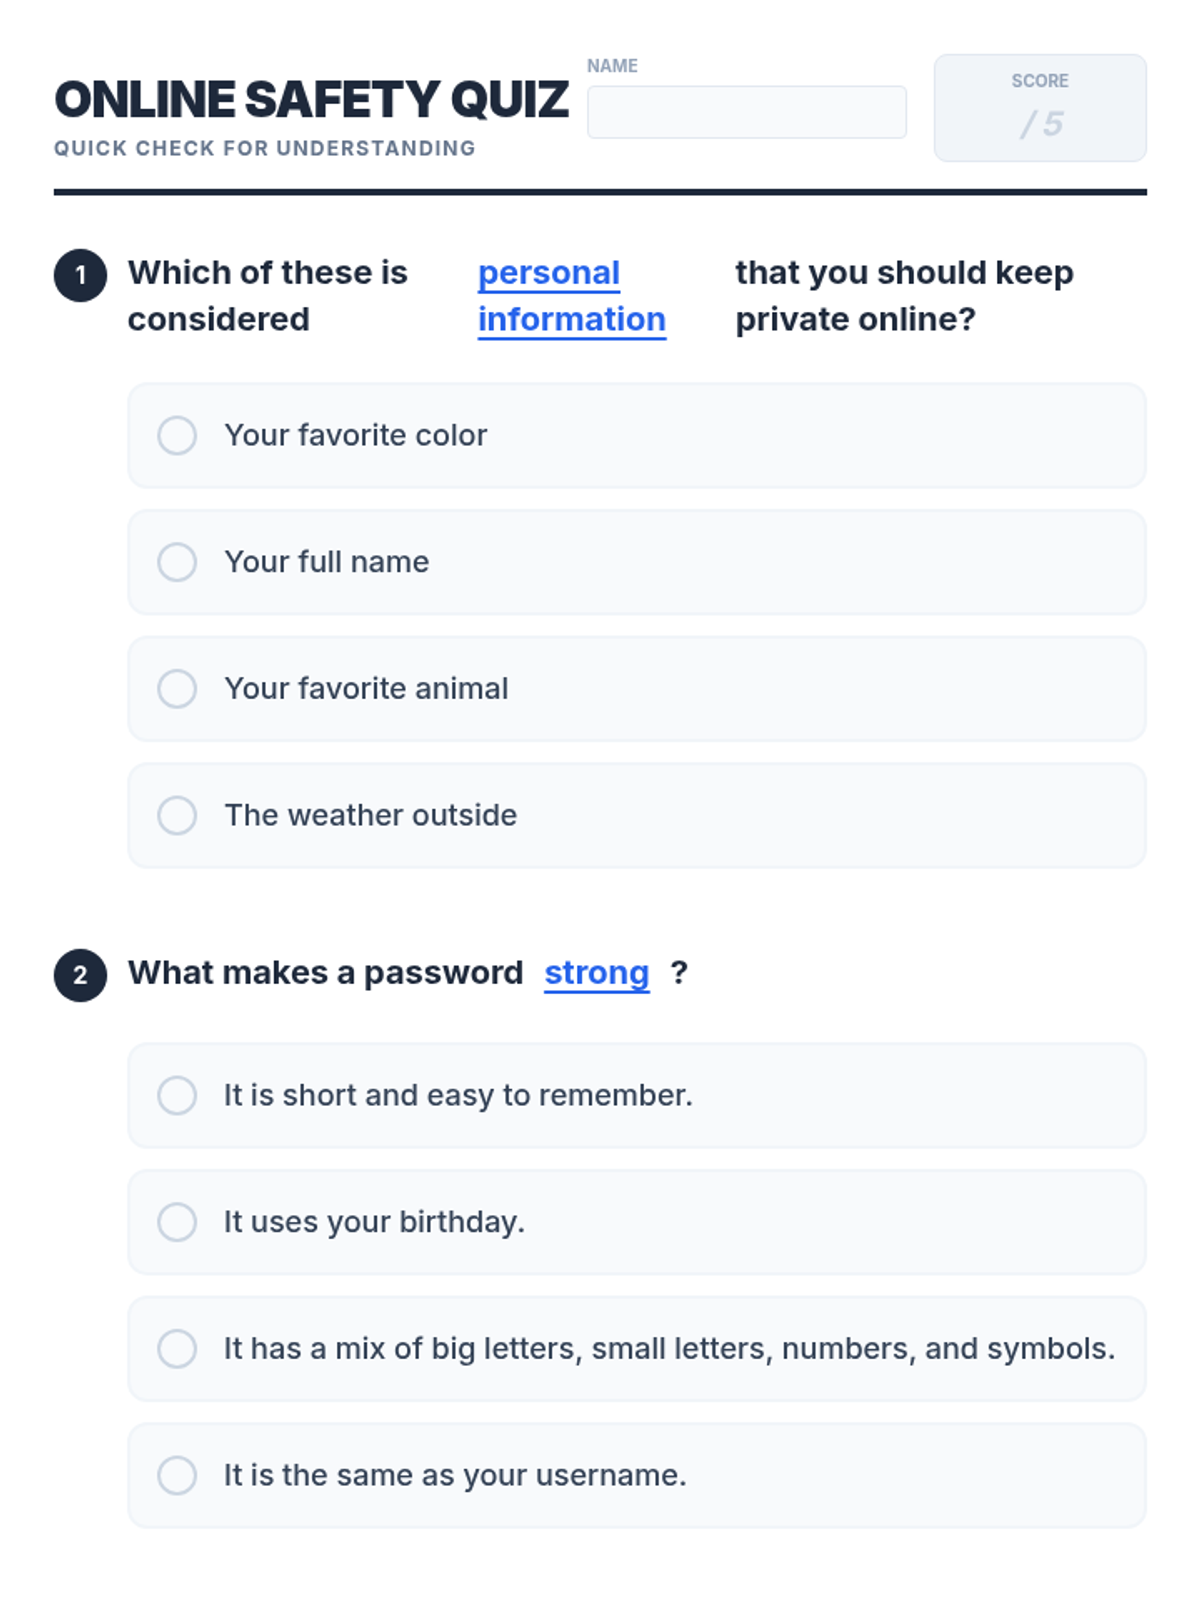The width and height of the screenshot is (1200, 1600).
Task: Click 'What makes a password' question text
Action: pos(325,973)
